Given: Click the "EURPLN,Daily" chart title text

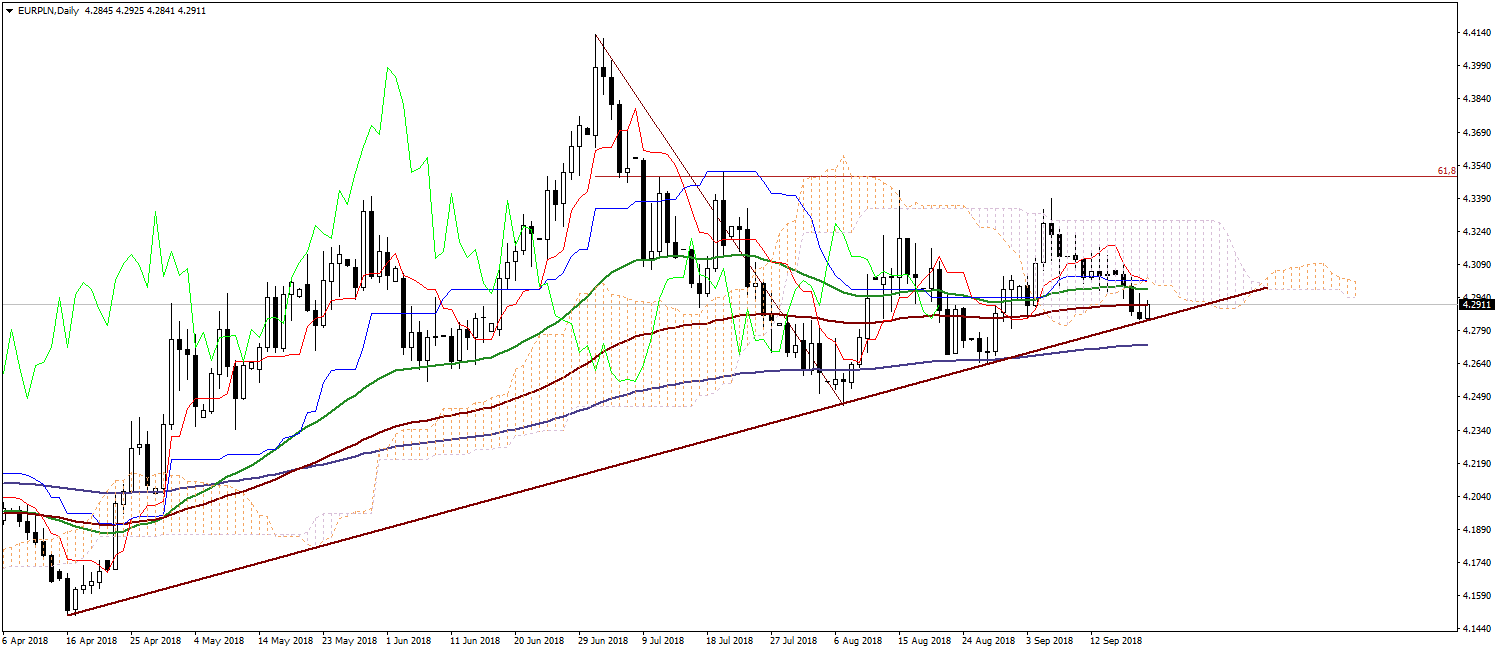Looking at the screenshot, I should (46, 9).
